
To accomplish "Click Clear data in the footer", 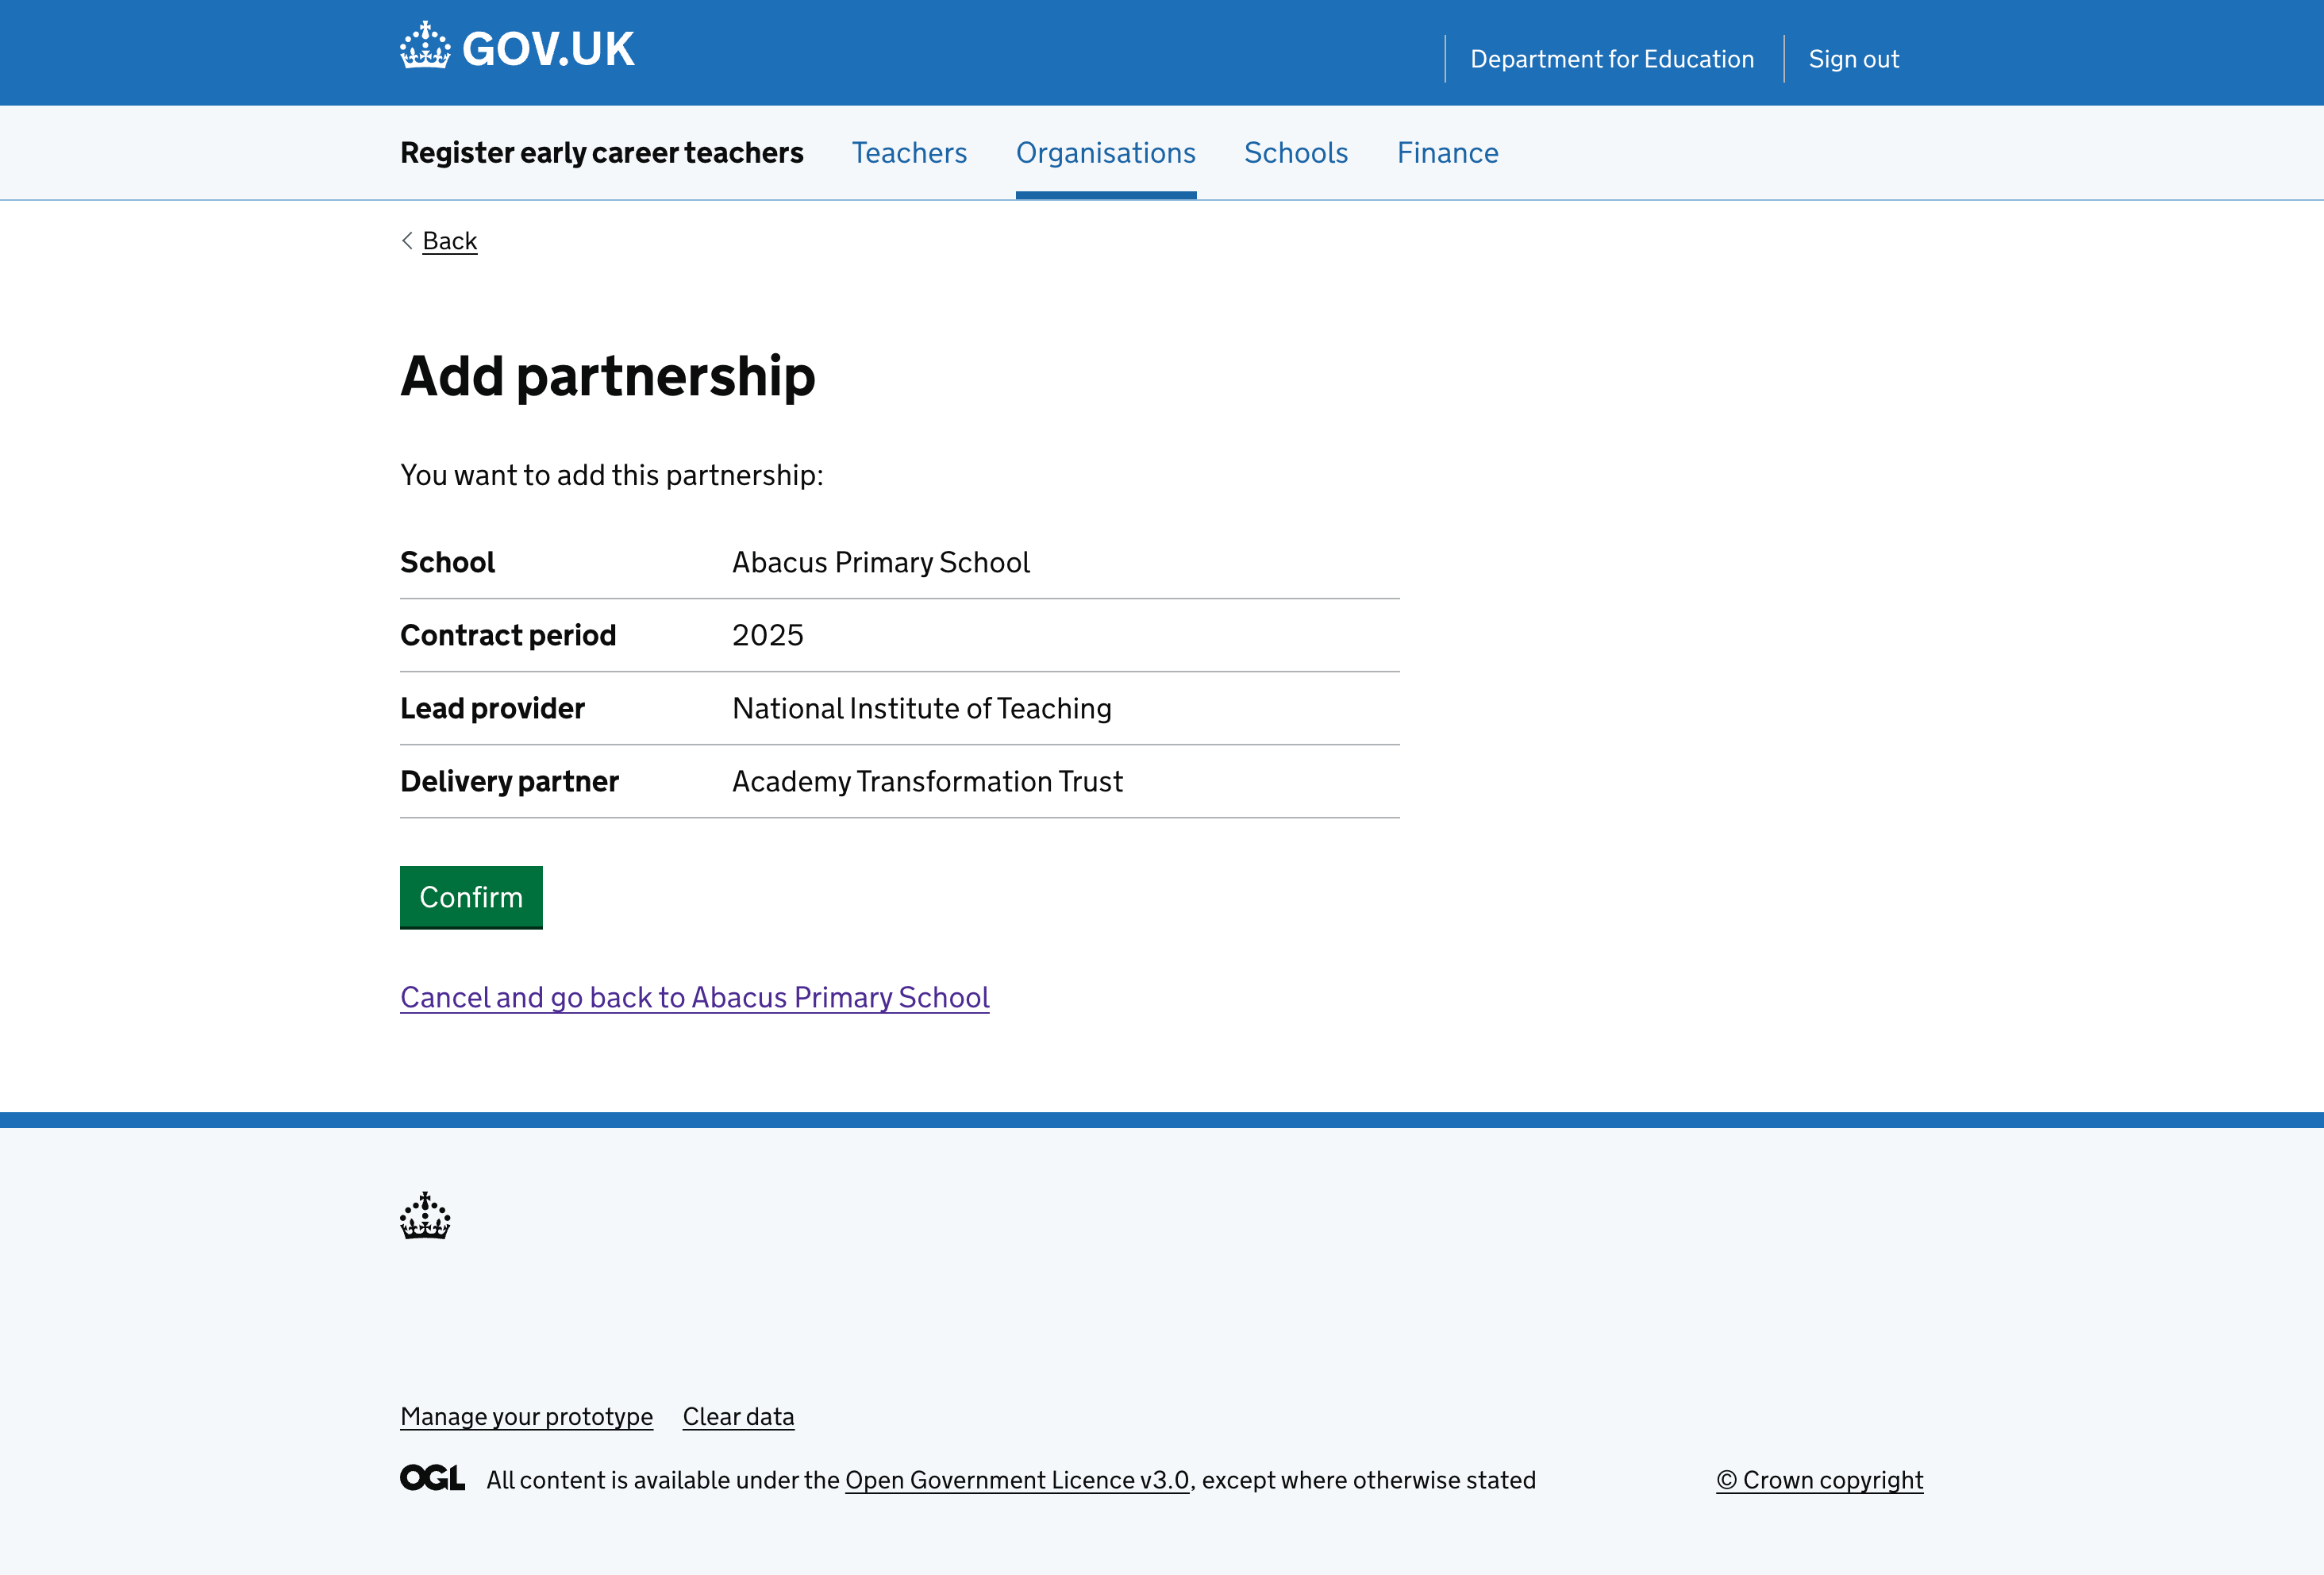I will pyautogui.click(x=738, y=1416).
